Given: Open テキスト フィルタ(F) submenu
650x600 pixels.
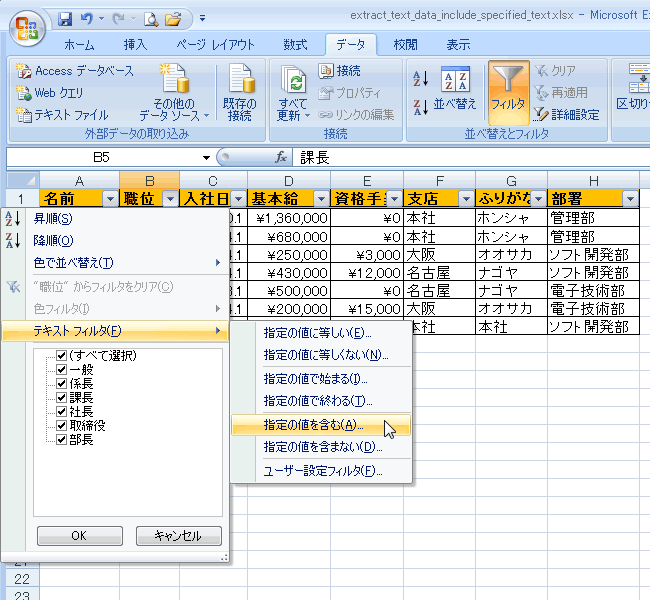Looking at the screenshot, I should (115, 331).
